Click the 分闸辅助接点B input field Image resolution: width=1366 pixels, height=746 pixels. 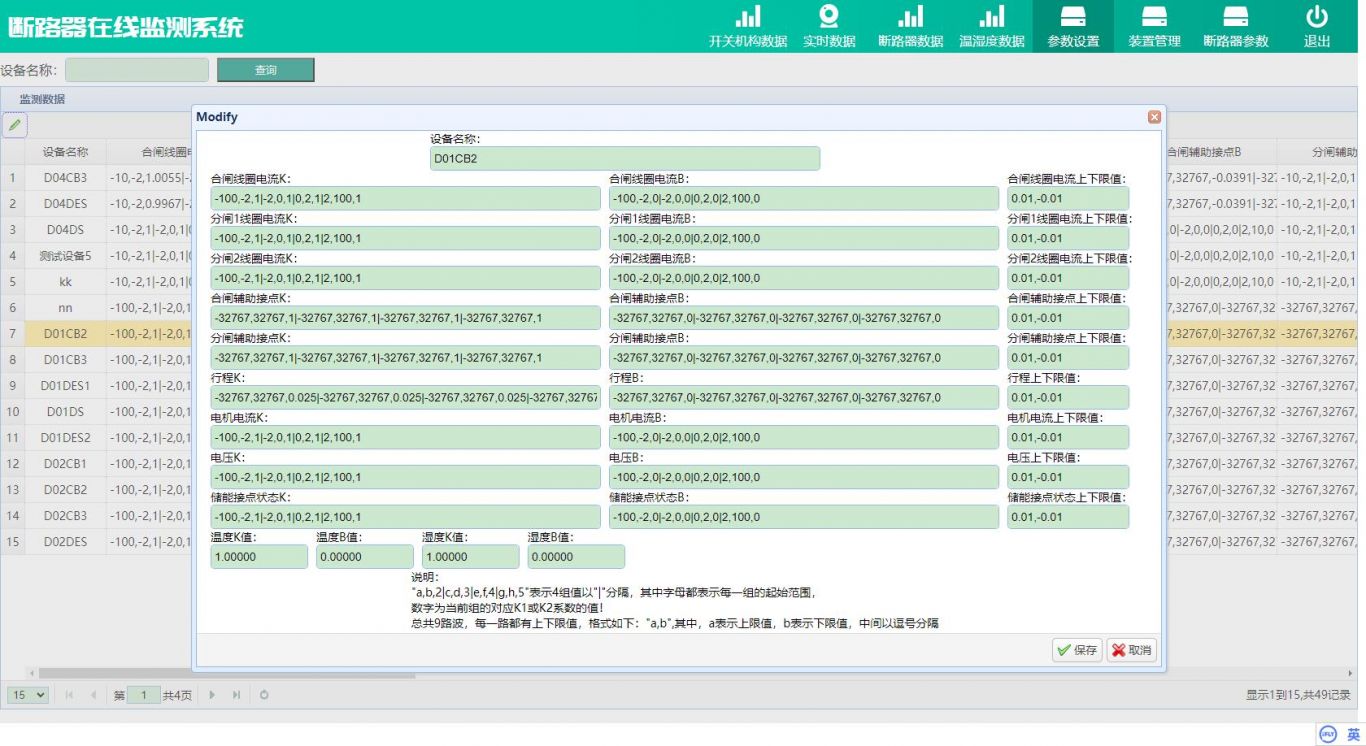[x=803, y=357]
